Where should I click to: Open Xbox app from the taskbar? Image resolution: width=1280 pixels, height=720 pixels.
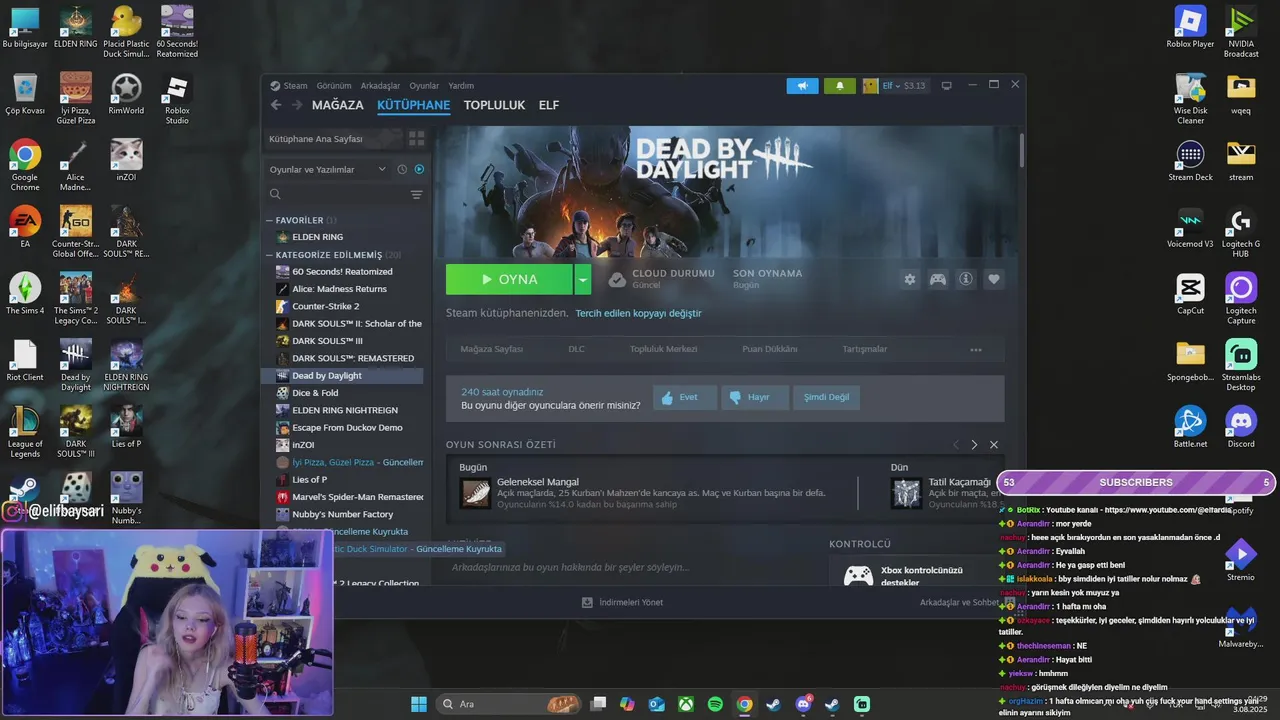[686, 704]
